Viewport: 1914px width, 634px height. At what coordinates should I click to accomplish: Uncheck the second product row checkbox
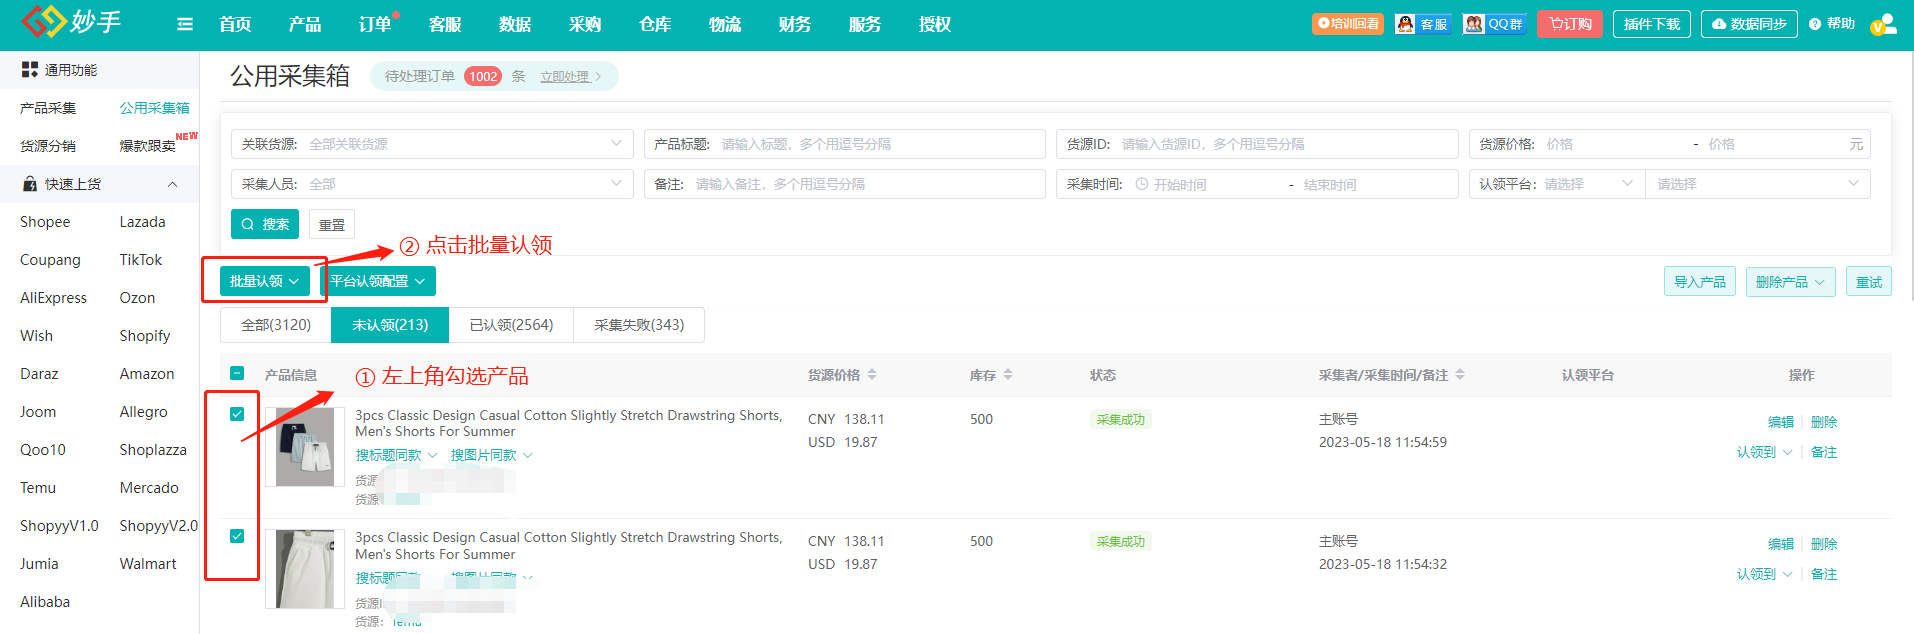(x=237, y=536)
